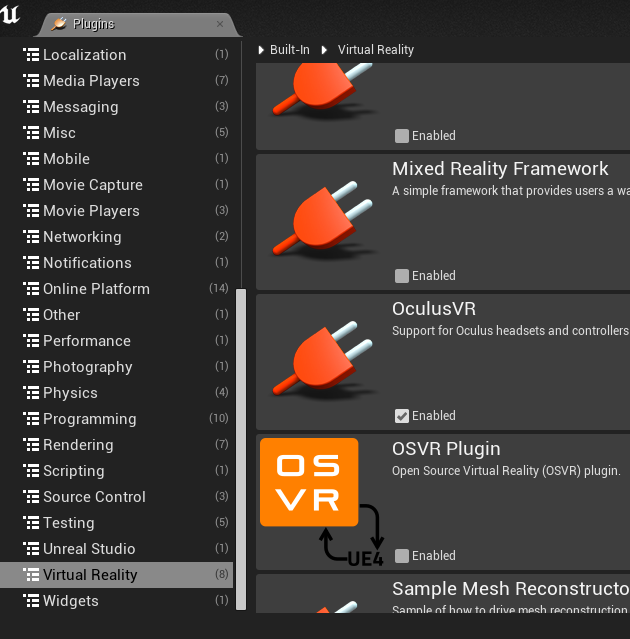Click the OculusVR plugin title
The height and width of the screenshot is (639, 630).
(434, 309)
